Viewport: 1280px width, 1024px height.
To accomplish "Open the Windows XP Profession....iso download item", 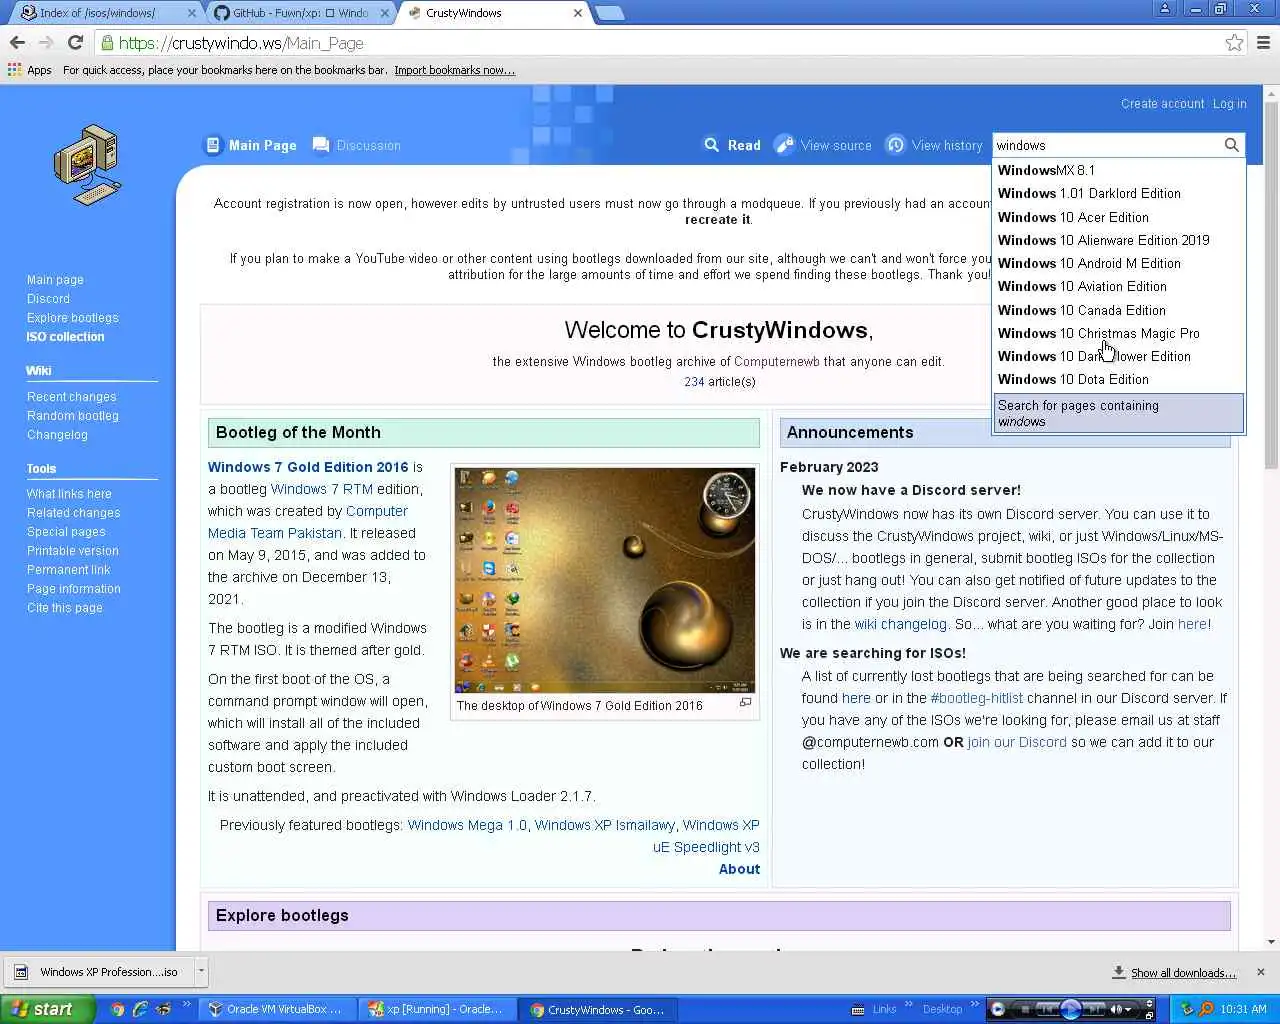I will tap(100, 972).
